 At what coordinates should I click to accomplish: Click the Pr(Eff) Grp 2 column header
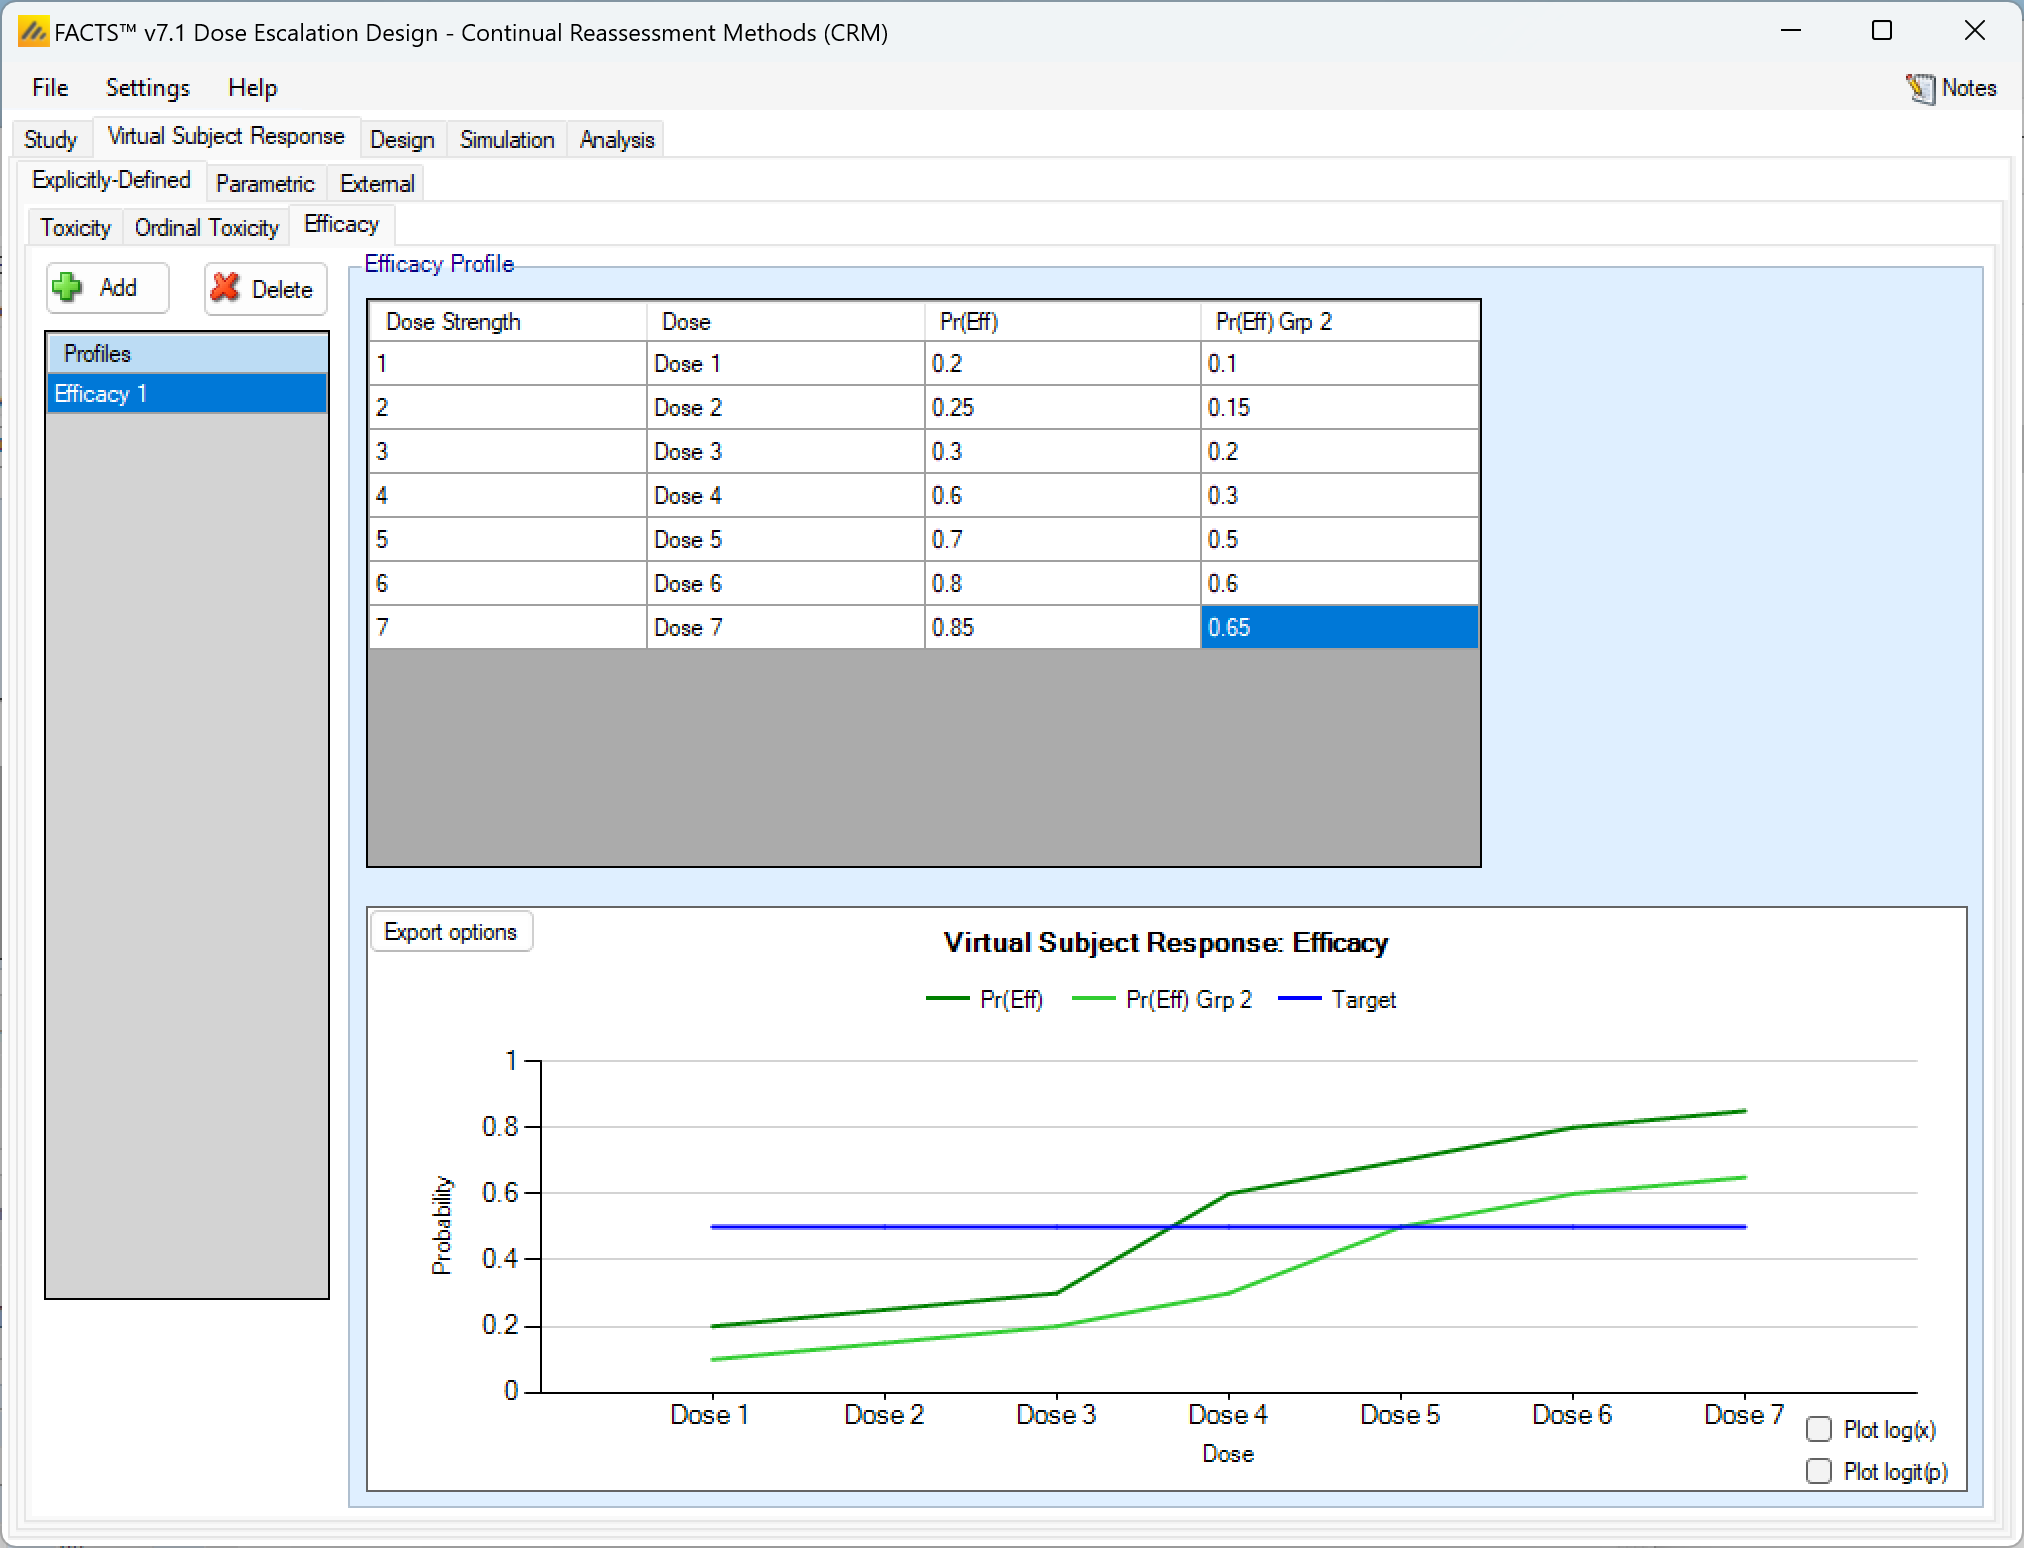coord(1338,322)
